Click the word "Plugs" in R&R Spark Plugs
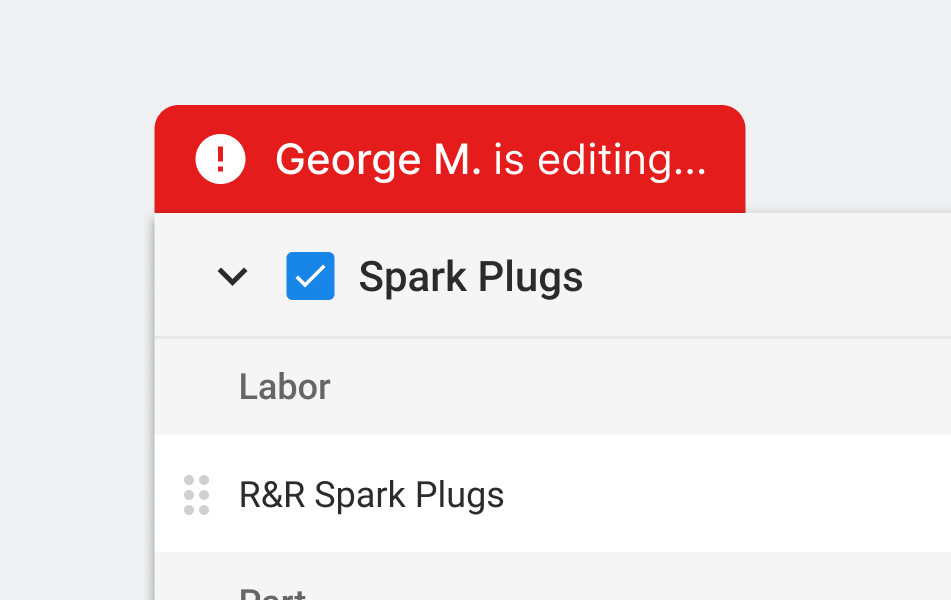Image resolution: width=951 pixels, height=600 pixels. pyautogui.click(x=460, y=495)
